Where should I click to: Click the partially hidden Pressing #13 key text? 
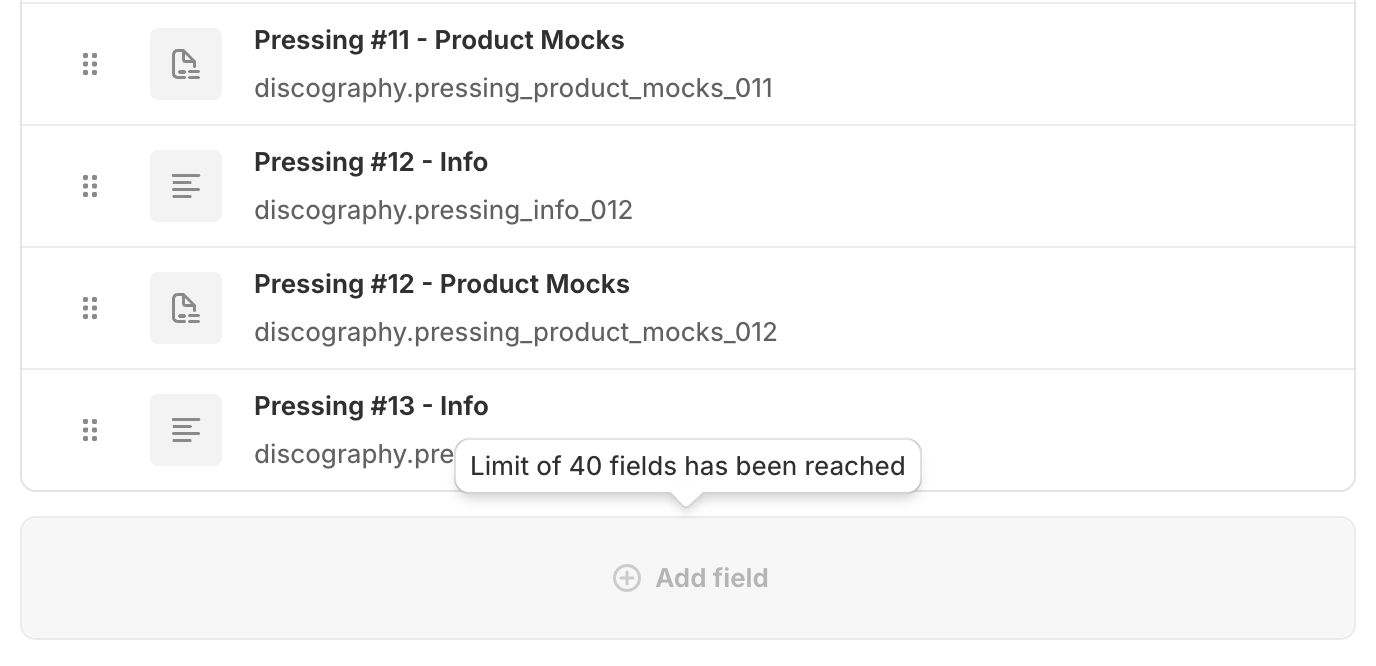(x=350, y=454)
